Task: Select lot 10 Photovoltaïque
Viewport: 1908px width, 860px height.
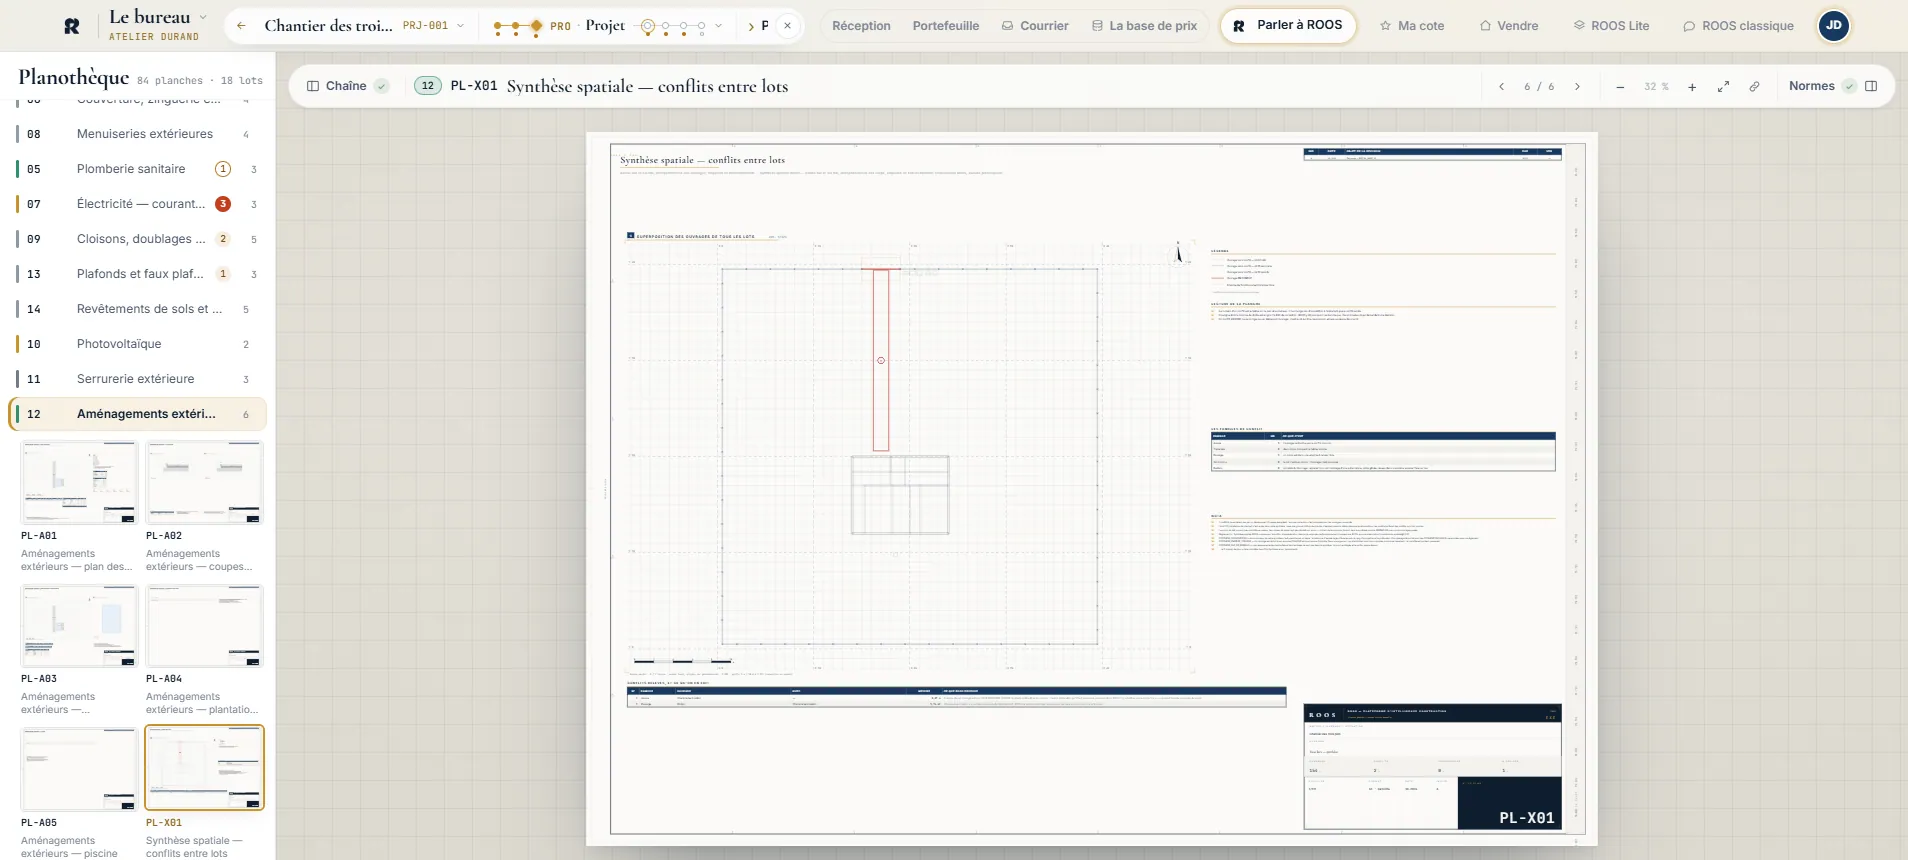Action: [x=138, y=344]
